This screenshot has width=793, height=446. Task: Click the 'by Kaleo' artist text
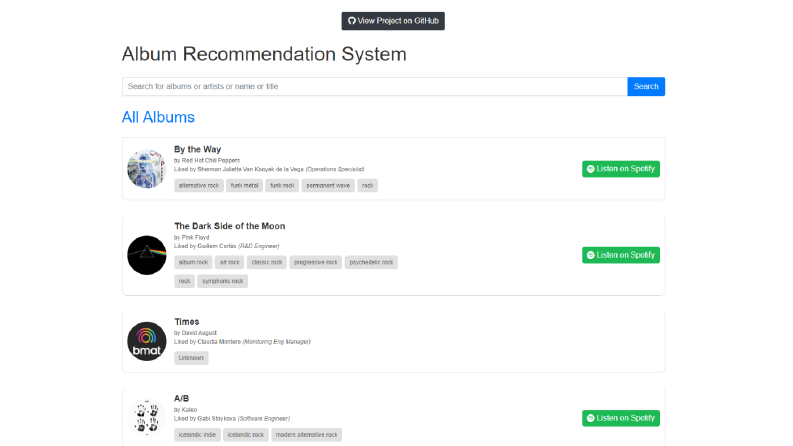pos(186,410)
